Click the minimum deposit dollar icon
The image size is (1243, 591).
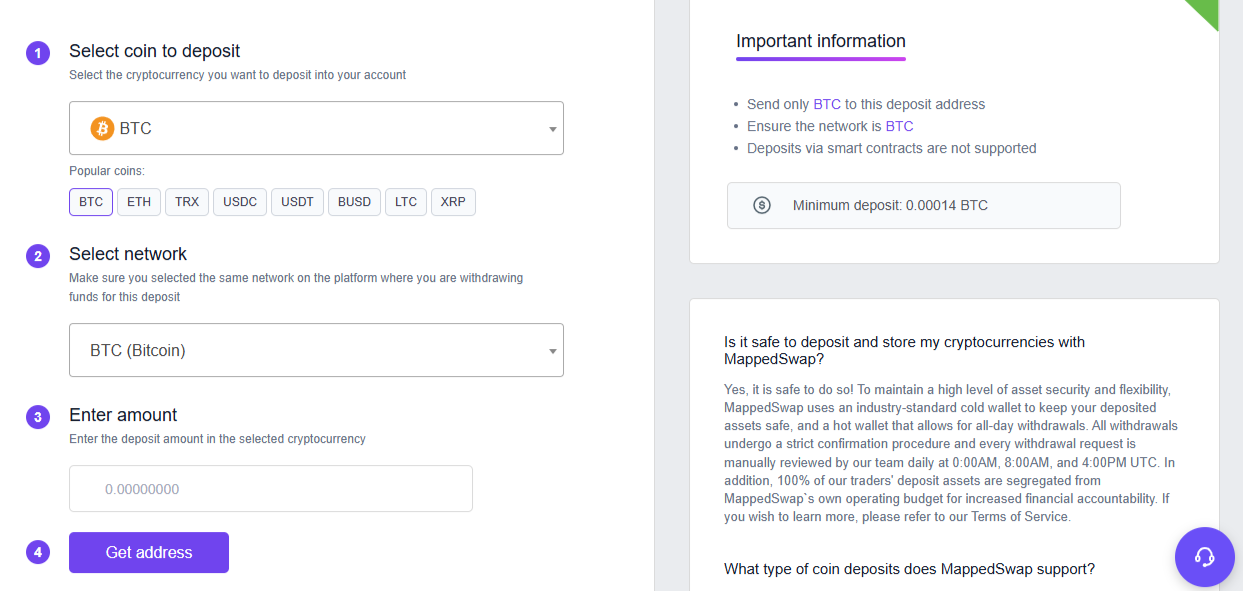point(762,205)
